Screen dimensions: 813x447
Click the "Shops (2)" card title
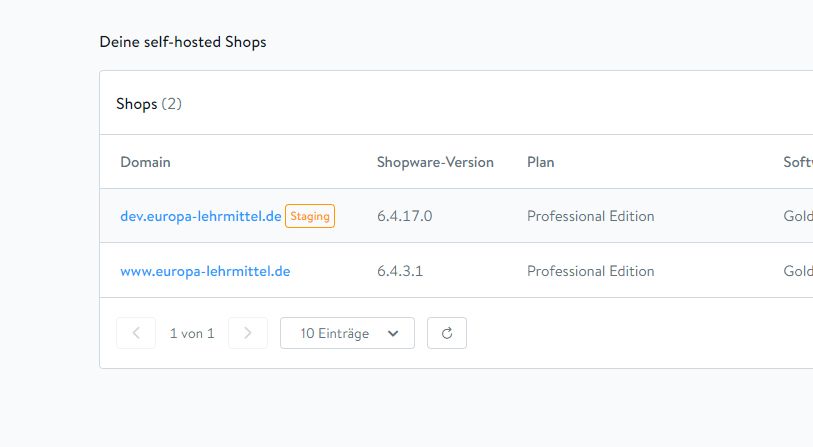click(x=149, y=104)
